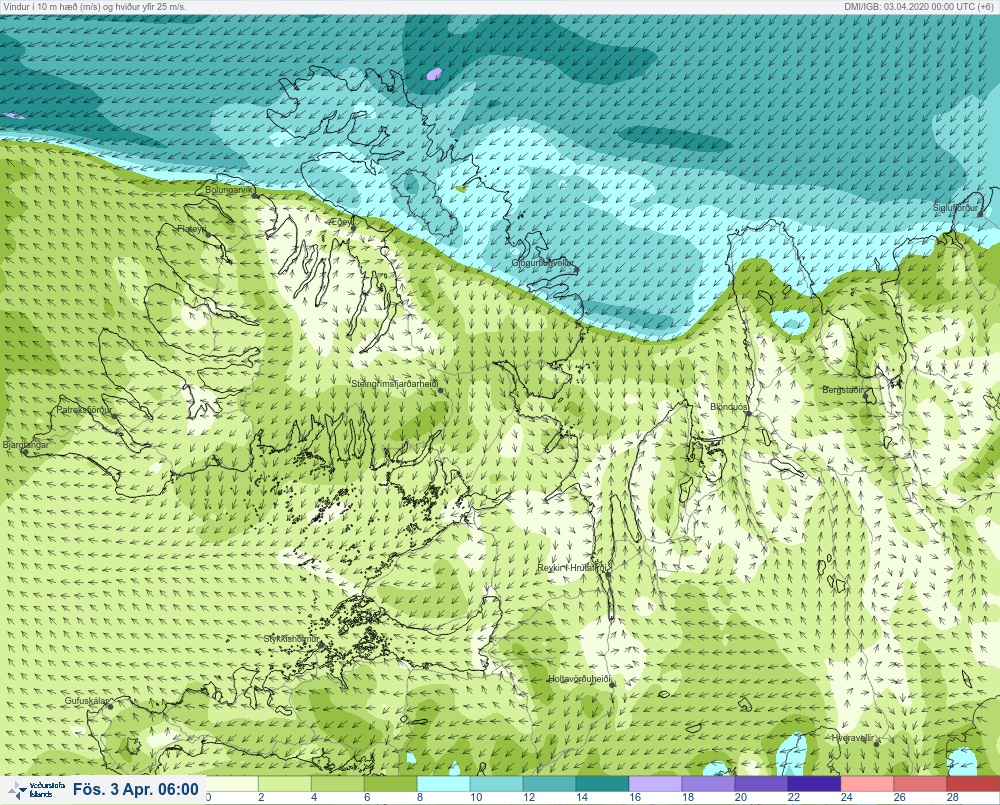Select the Æðey station label
This screenshot has width=1000, height=805.
click(341, 221)
